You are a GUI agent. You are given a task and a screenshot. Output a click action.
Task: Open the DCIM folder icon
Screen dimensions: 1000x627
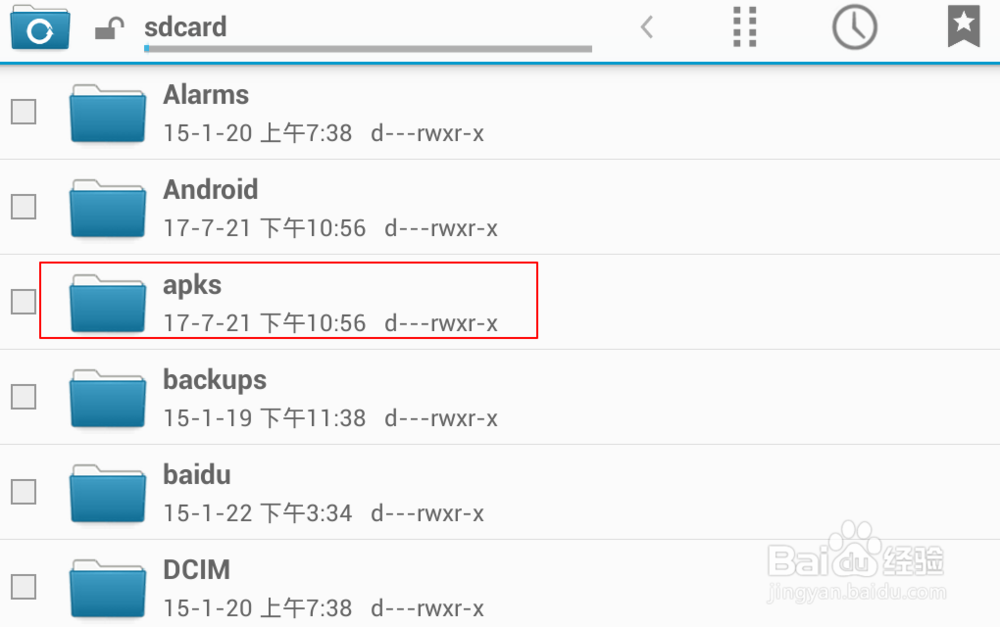[107, 589]
